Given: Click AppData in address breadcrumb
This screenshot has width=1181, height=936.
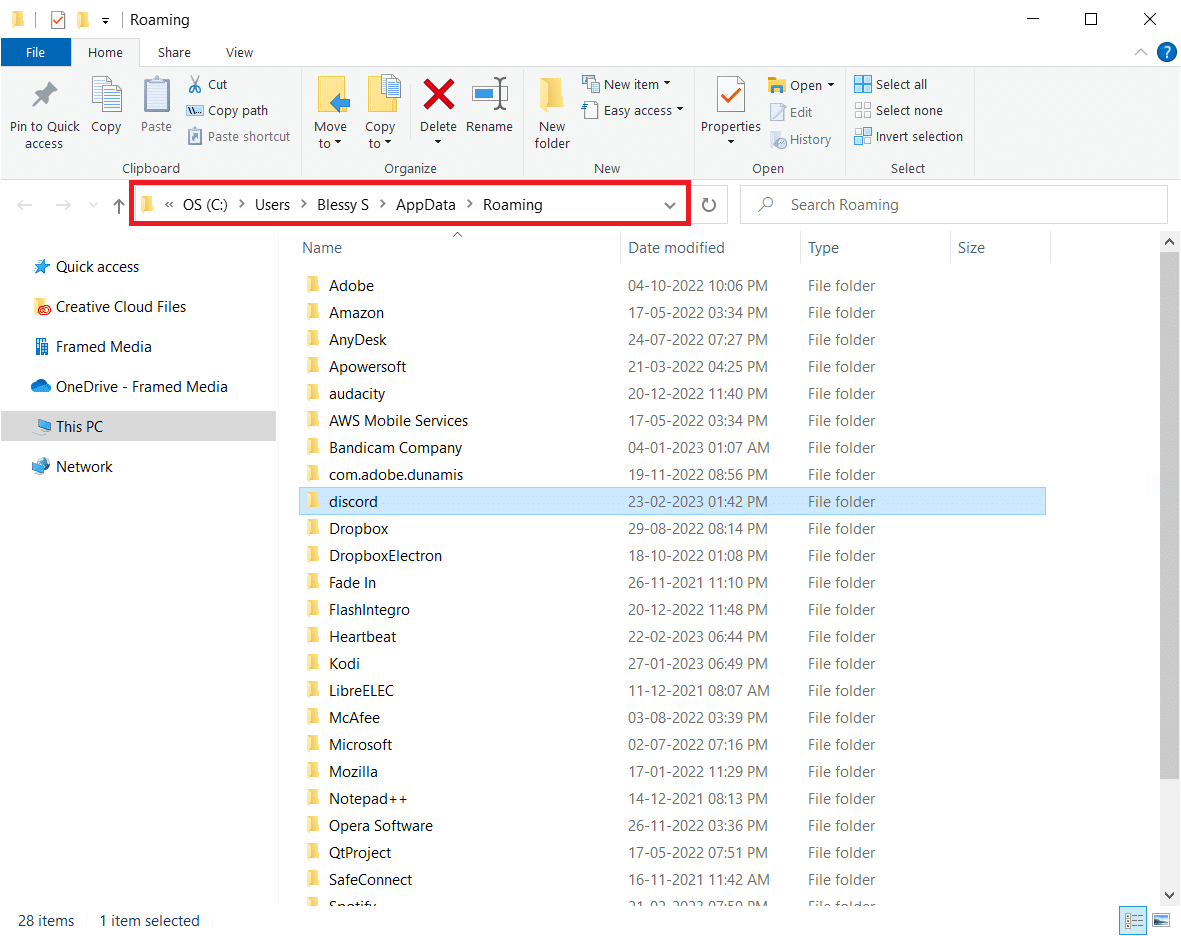Looking at the screenshot, I should coord(426,205).
